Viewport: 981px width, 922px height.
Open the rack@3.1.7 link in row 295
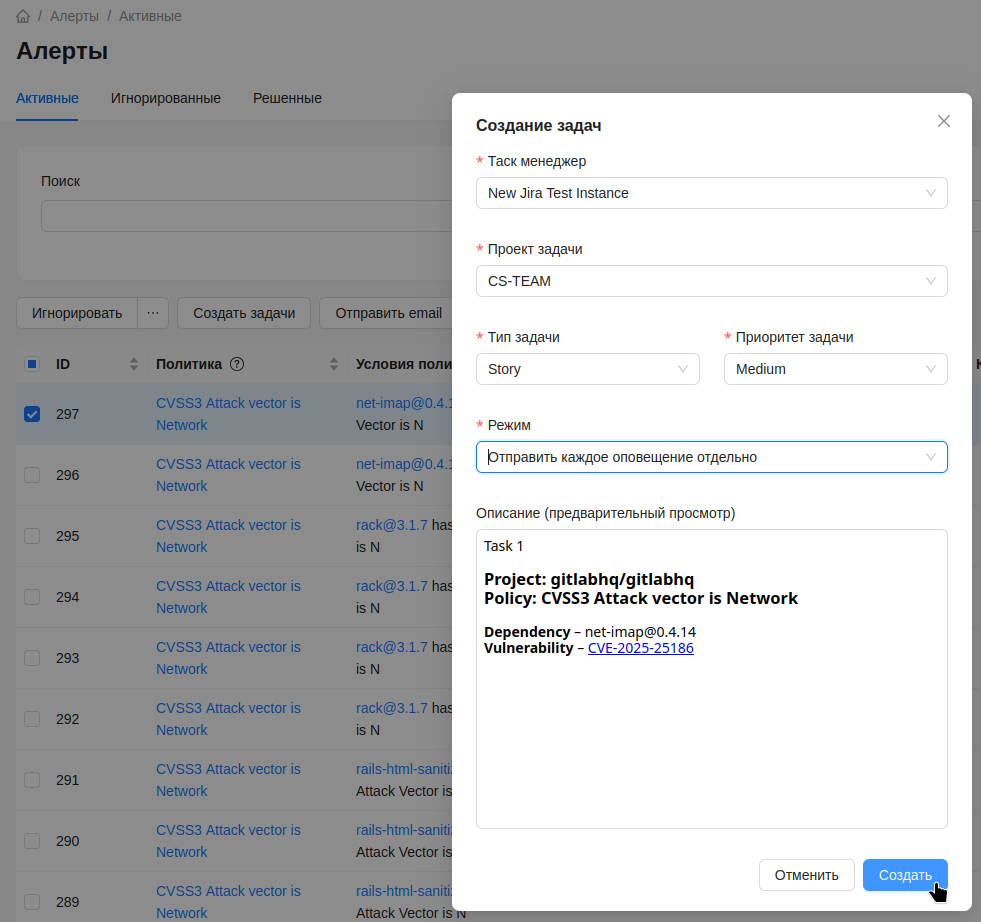tap(392, 525)
